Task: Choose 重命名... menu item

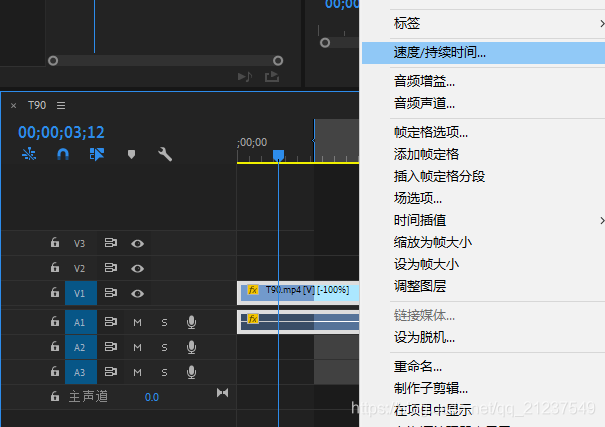Action: [x=483, y=366]
